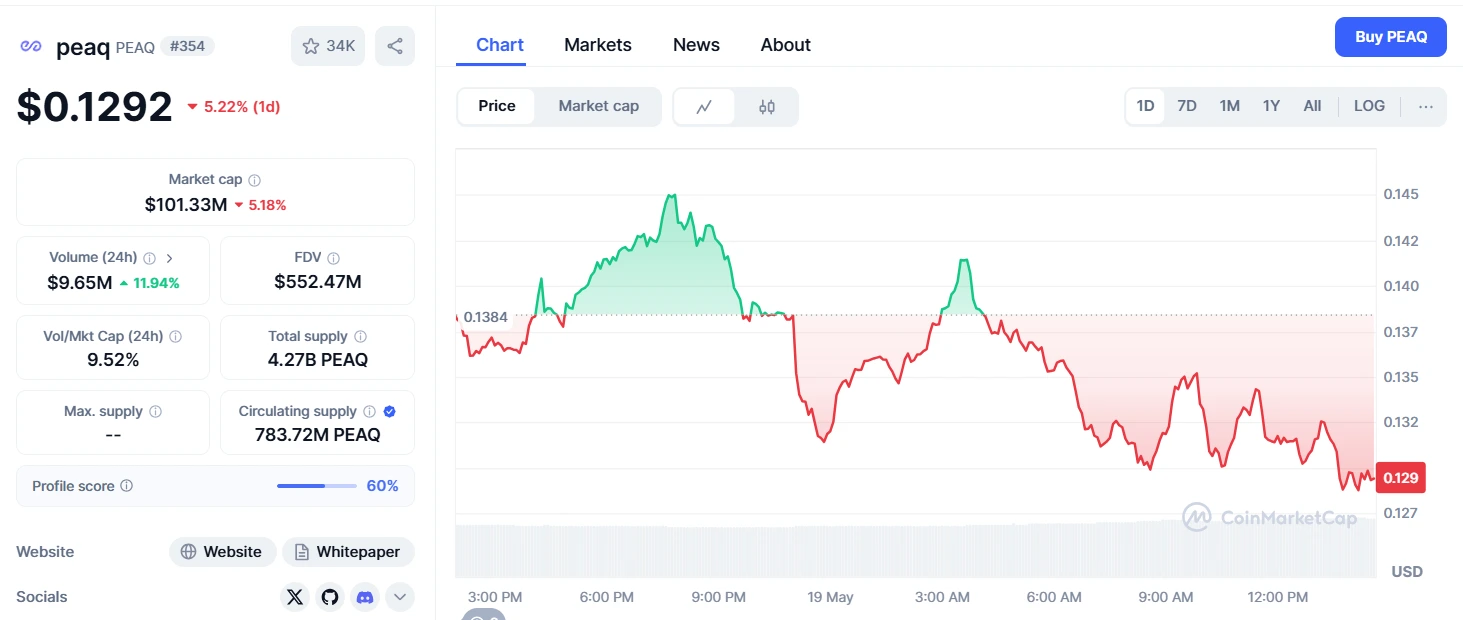Click the 9.52% Vol/Mkt Cap value
1463x620 pixels.
point(113,360)
